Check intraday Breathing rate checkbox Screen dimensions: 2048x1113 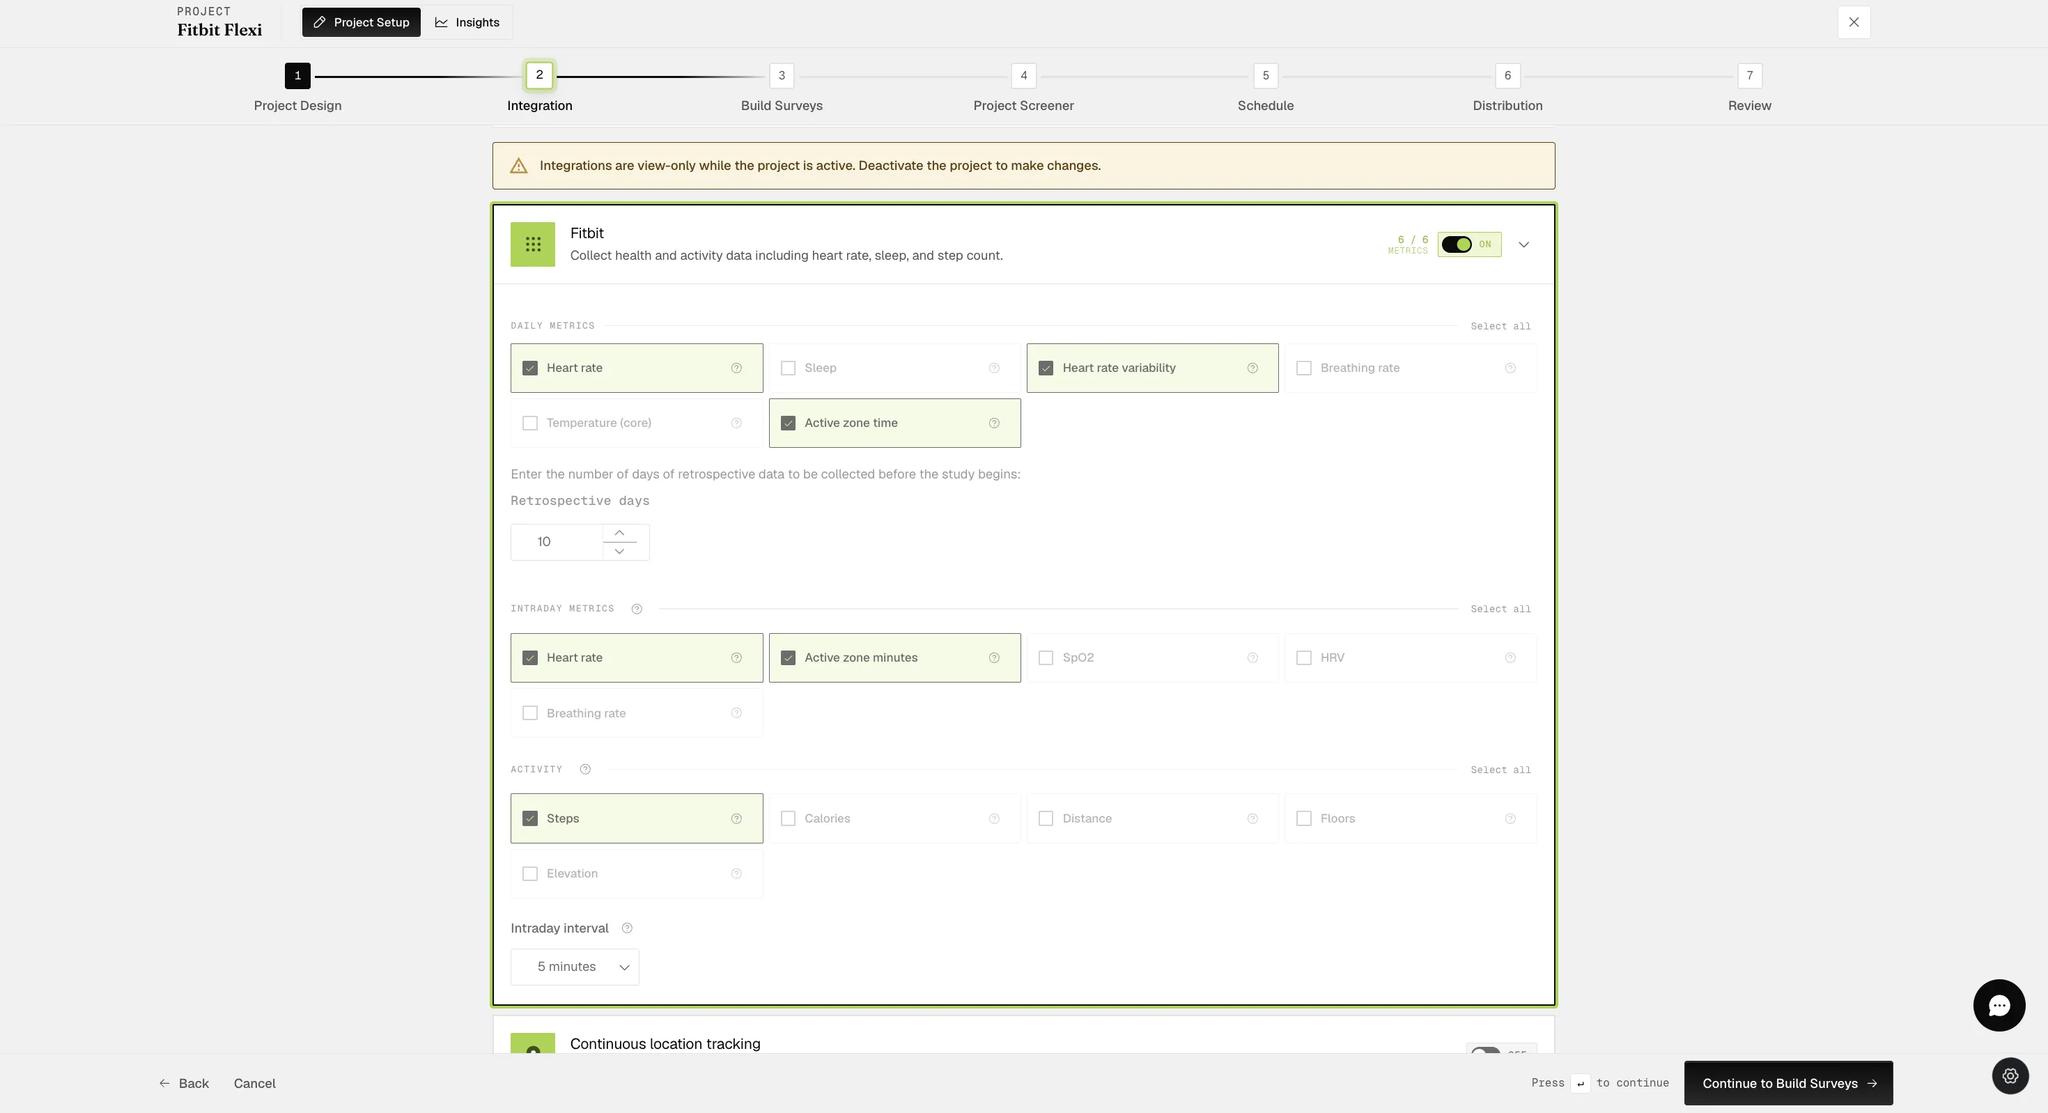530,713
